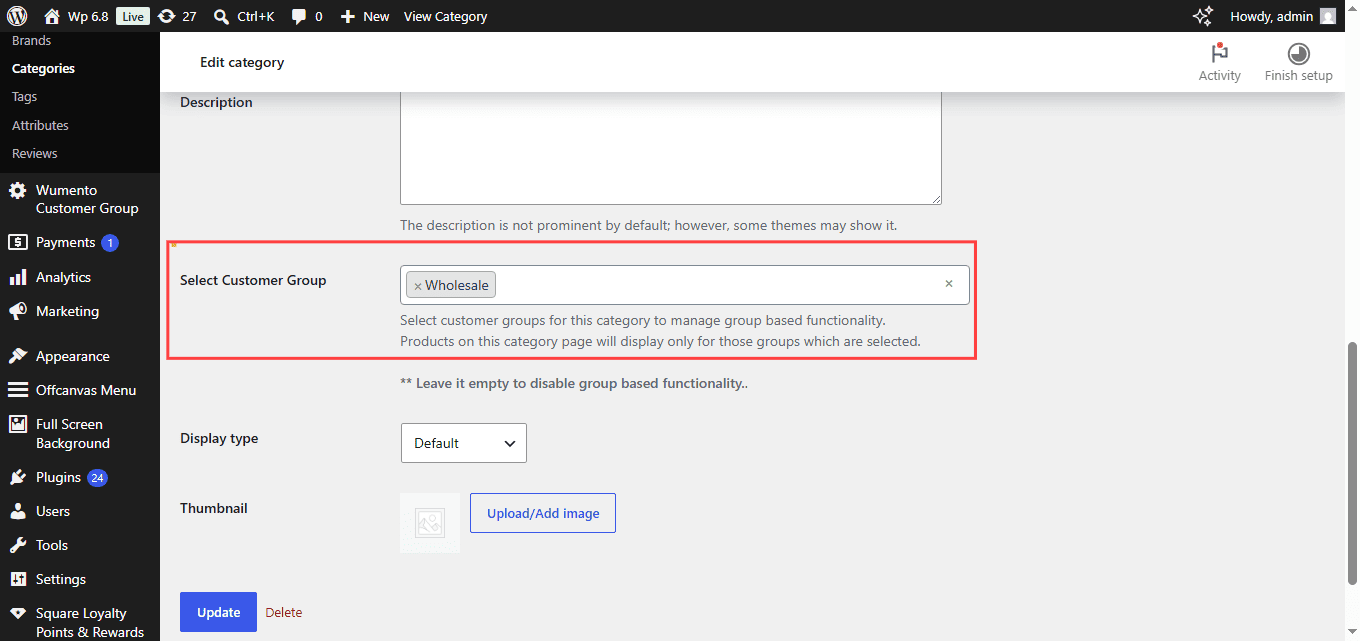Image resolution: width=1360 pixels, height=641 pixels.
Task: Click the red Delete link
Action: point(284,612)
